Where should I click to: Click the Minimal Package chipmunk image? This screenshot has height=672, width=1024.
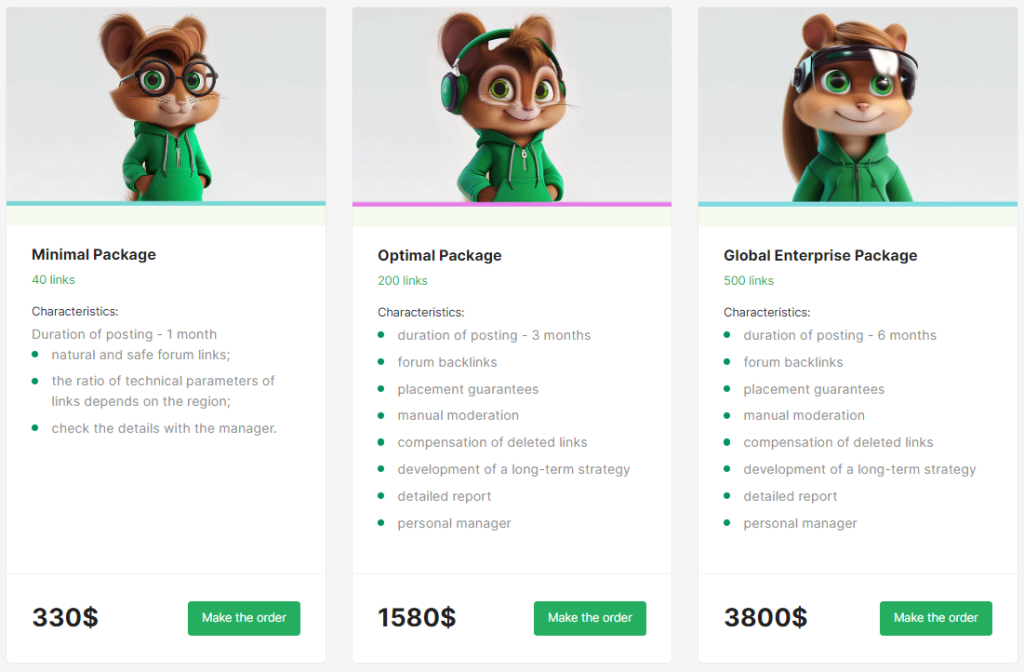166,105
